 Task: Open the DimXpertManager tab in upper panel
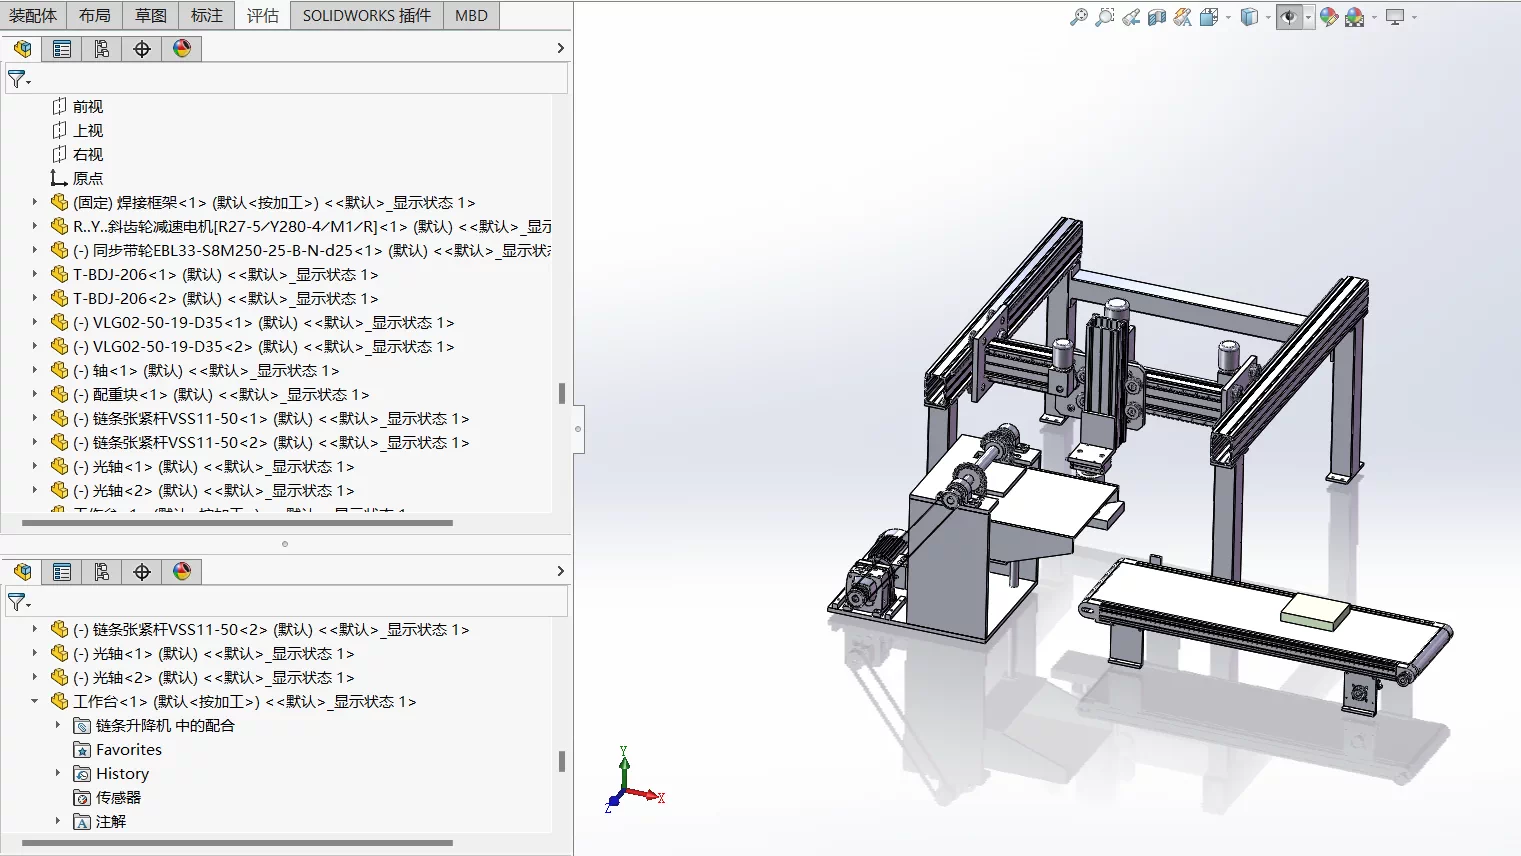142,49
